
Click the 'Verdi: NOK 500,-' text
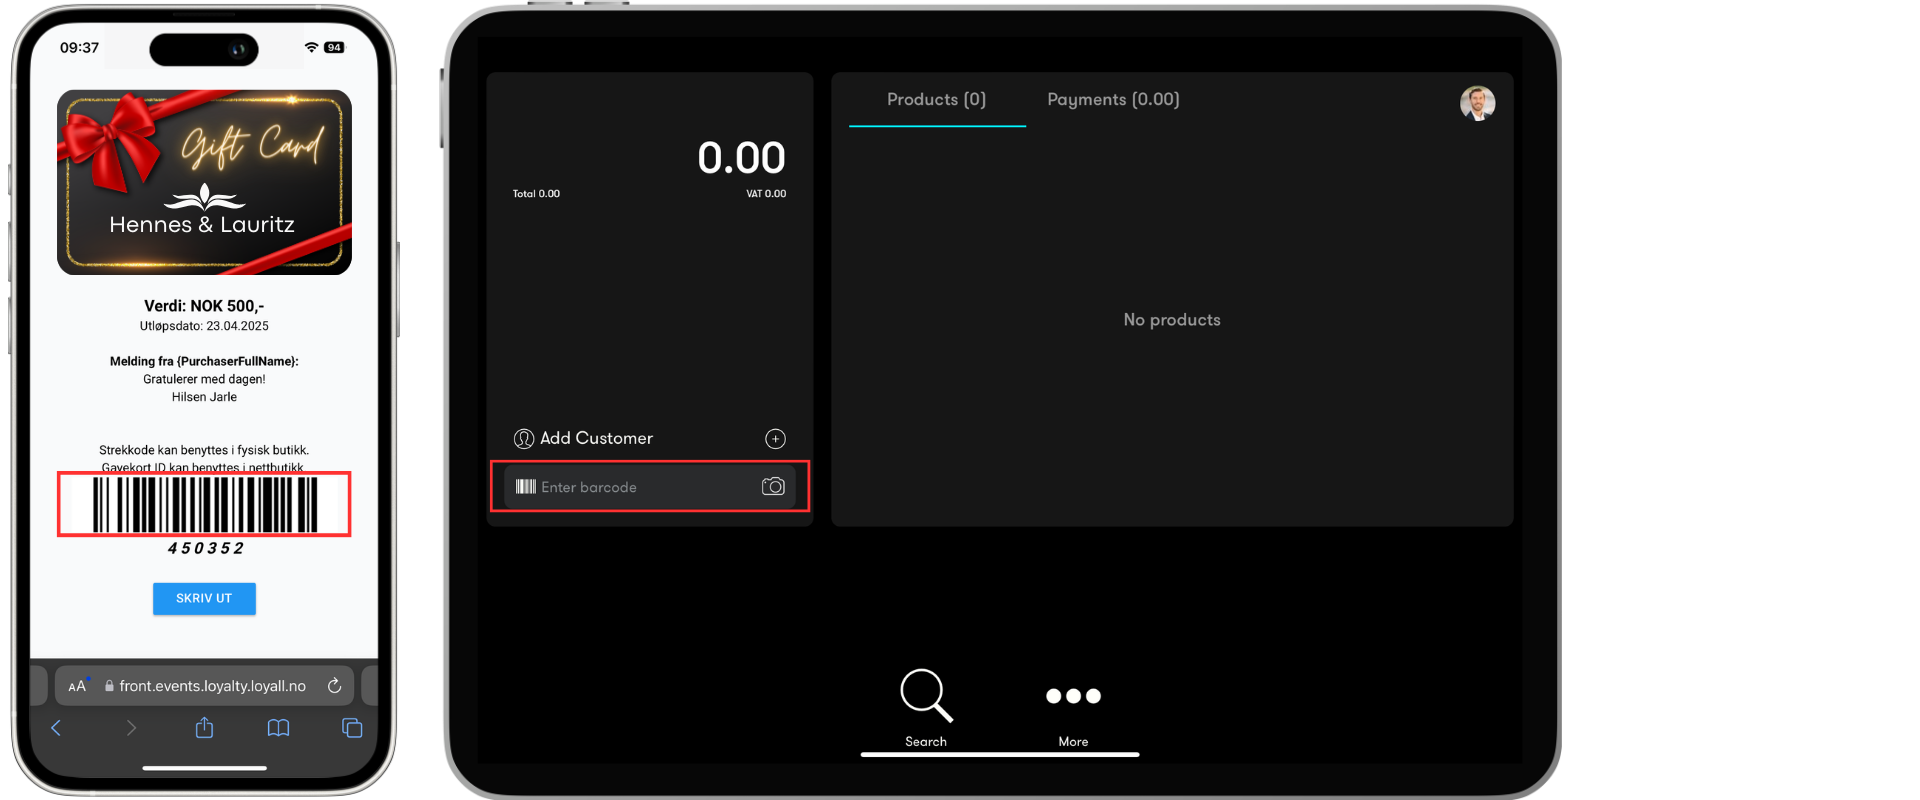[x=204, y=306]
